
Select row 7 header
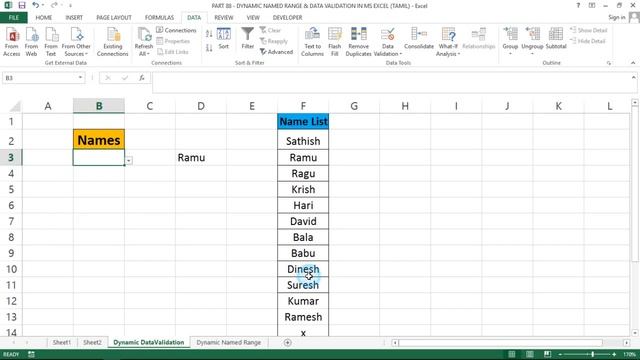pyautogui.click(x=11, y=221)
